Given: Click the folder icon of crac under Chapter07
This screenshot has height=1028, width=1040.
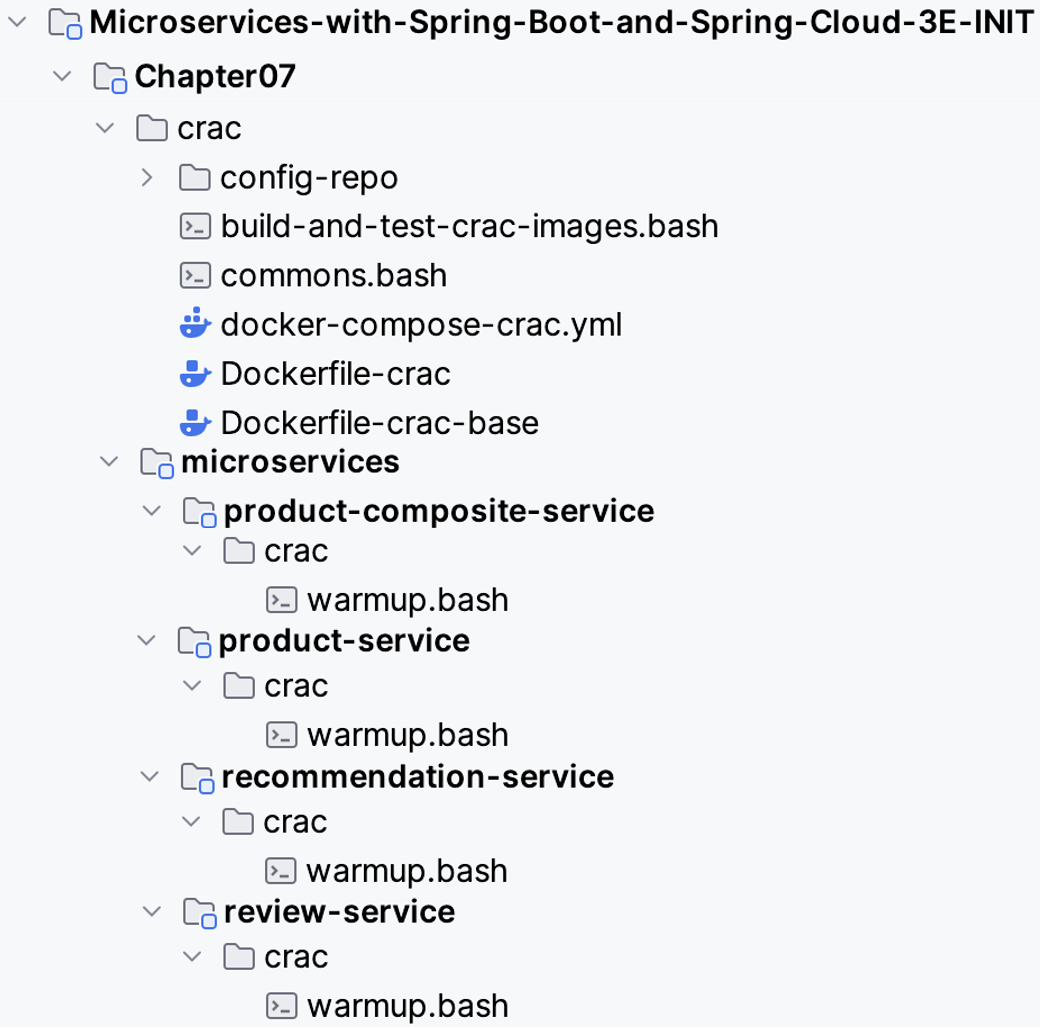Looking at the screenshot, I should [152, 127].
